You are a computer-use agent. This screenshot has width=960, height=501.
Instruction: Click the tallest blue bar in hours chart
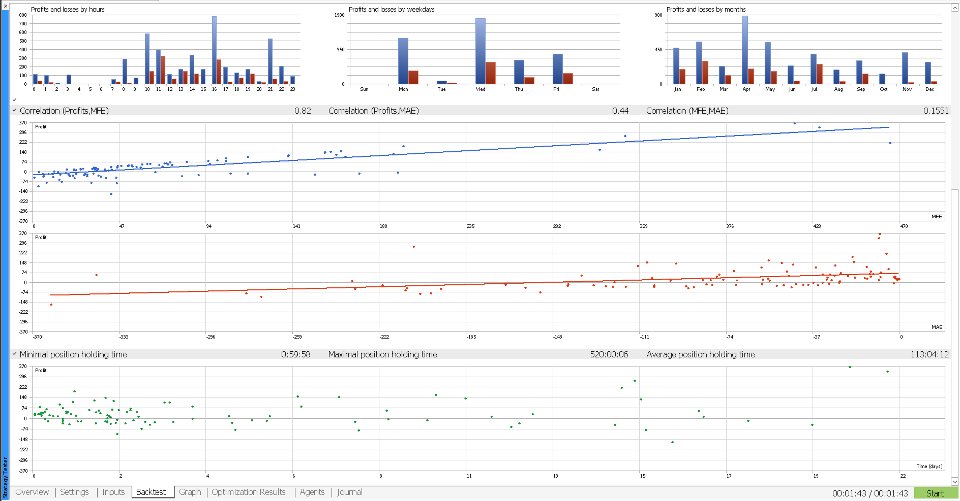coord(215,50)
